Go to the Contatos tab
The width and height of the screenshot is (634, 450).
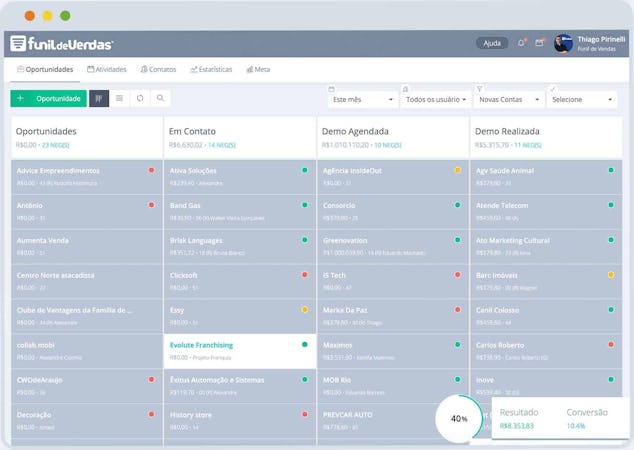coord(158,70)
